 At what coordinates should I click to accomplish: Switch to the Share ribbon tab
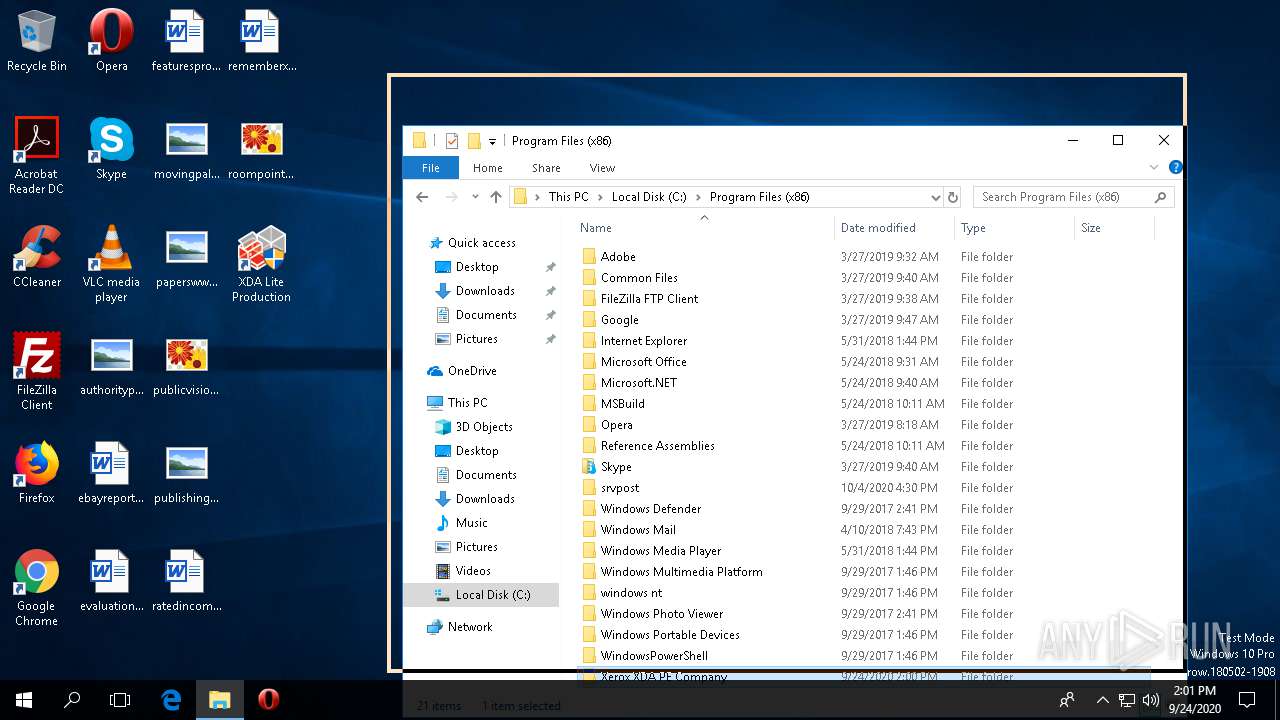(546, 168)
